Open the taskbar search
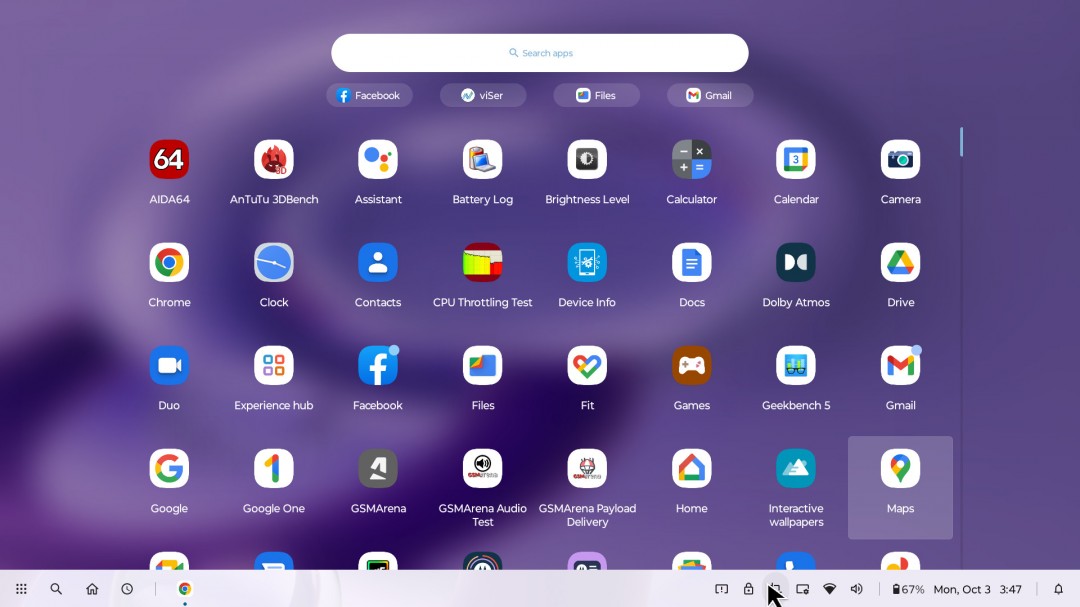1080x607 pixels. pyautogui.click(x=56, y=589)
